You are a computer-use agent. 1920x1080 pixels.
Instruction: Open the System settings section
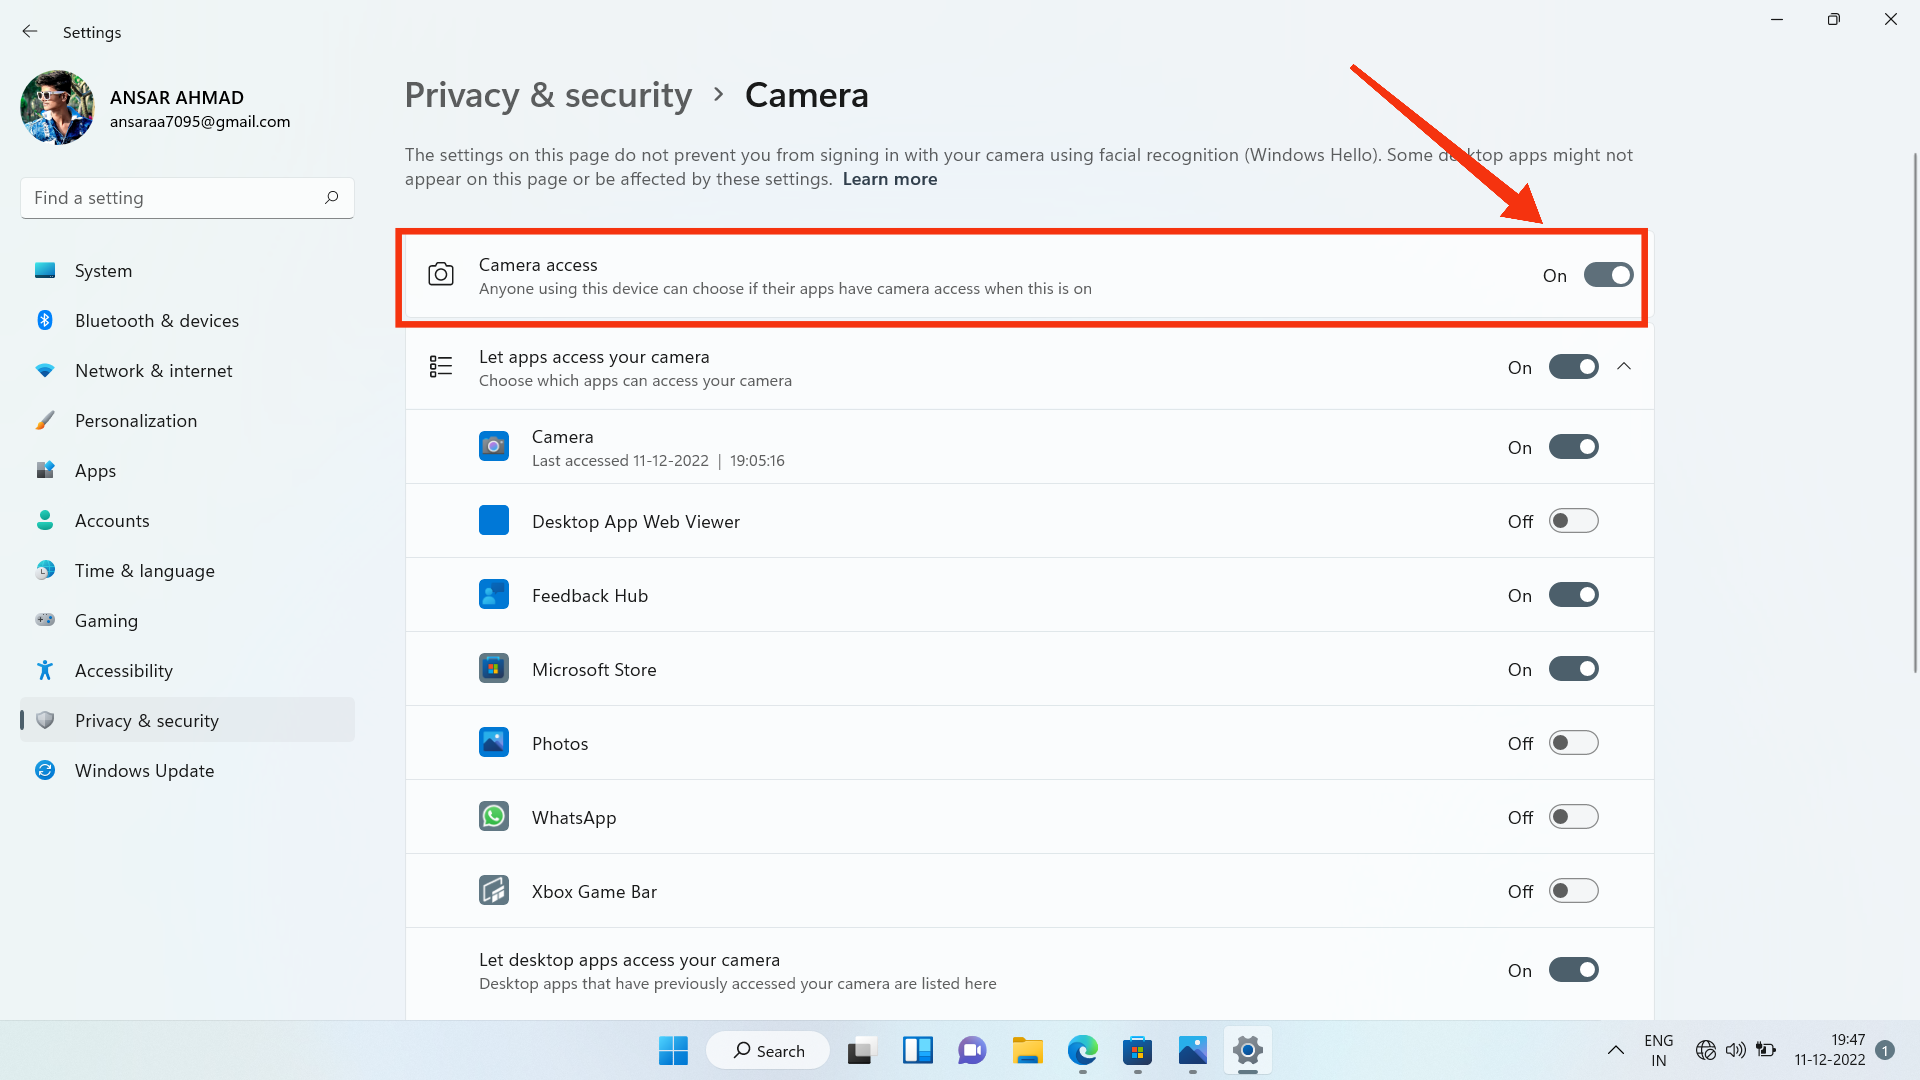click(x=103, y=270)
